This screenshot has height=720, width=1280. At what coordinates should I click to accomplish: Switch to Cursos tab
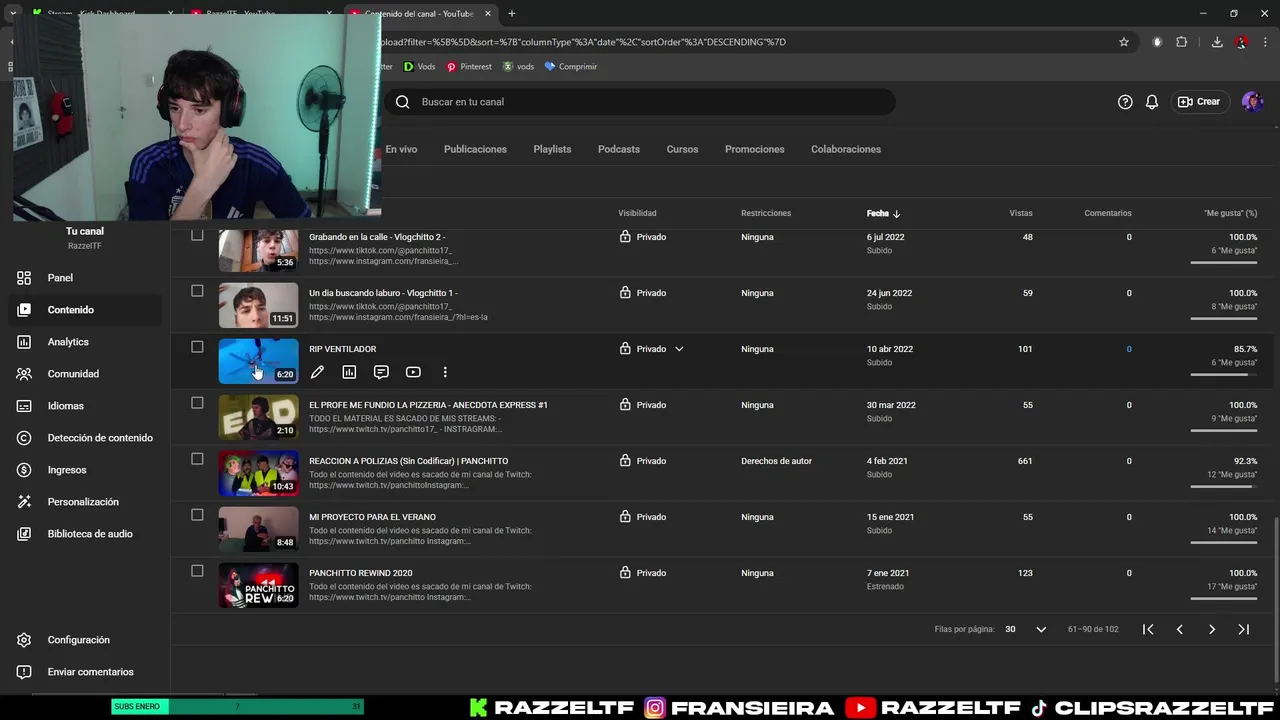(682, 149)
